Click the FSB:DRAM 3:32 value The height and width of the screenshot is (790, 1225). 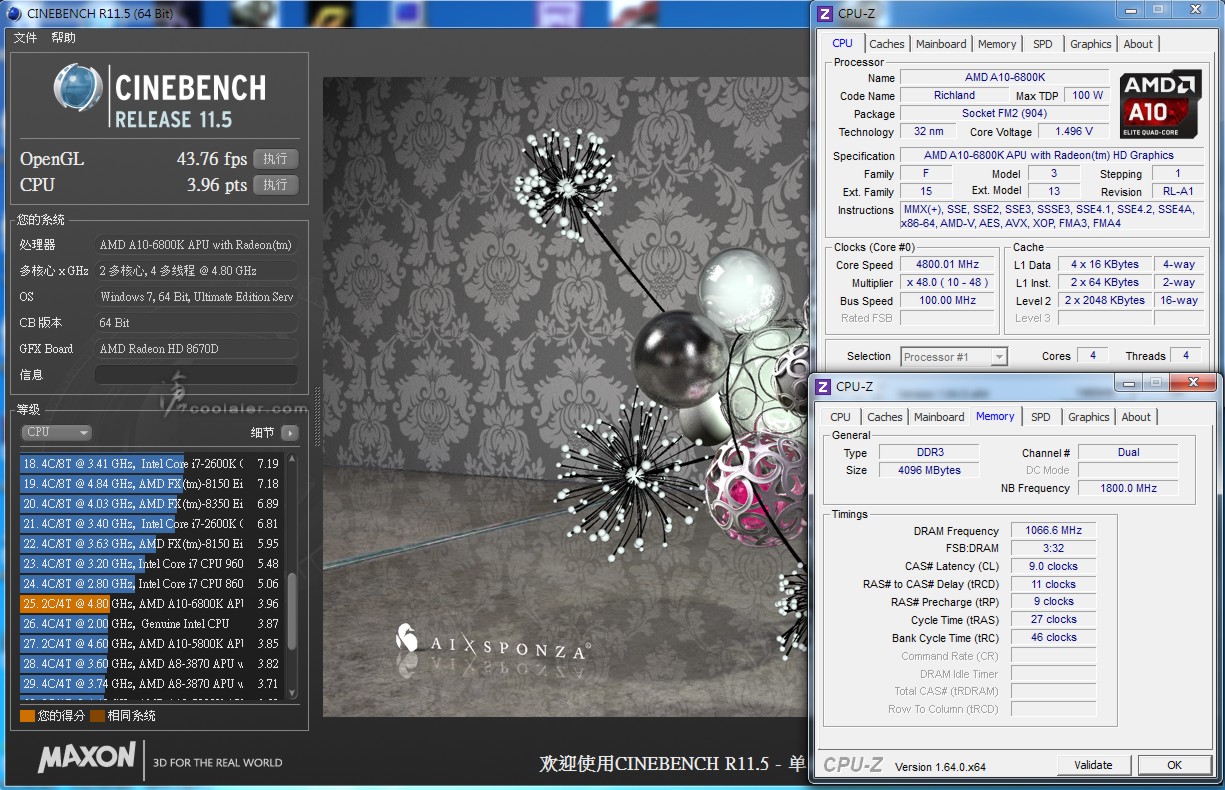click(1053, 549)
